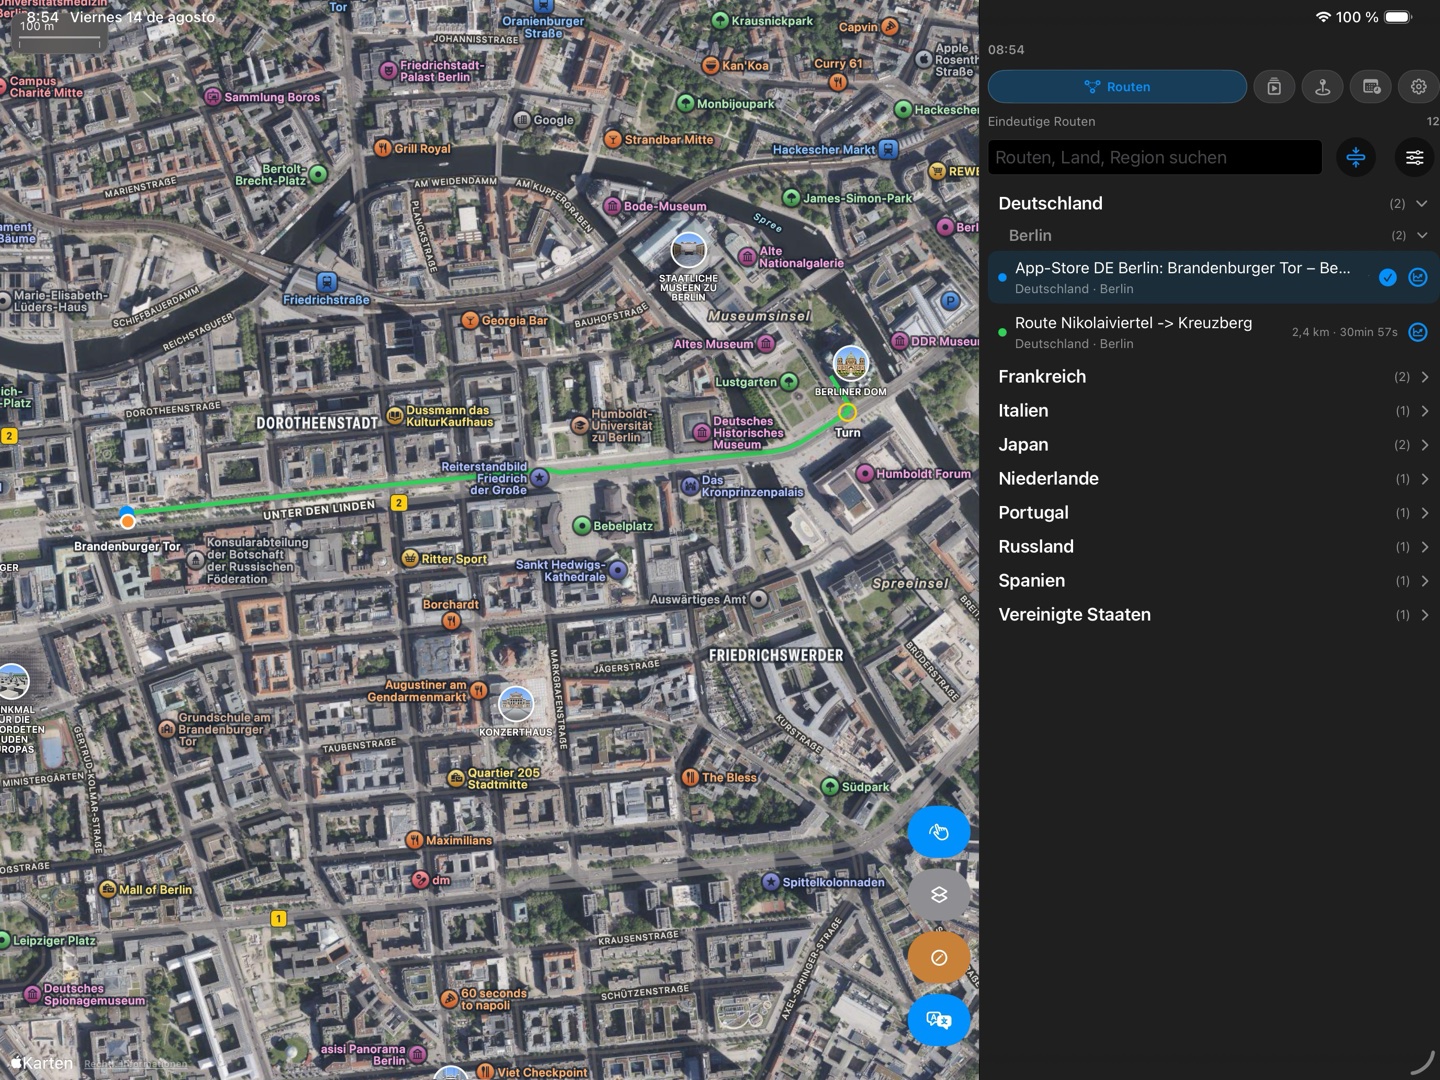Open the route filter sliders button
Image resolution: width=1440 pixels, height=1080 pixels.
coord(1415,157)
